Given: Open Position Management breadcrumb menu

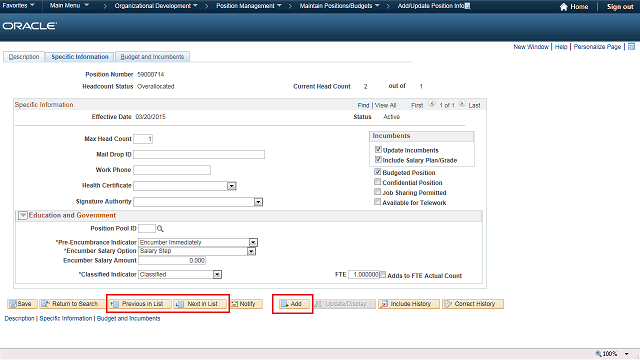Looking at the screenshot, I should click(x=249, y=6).
